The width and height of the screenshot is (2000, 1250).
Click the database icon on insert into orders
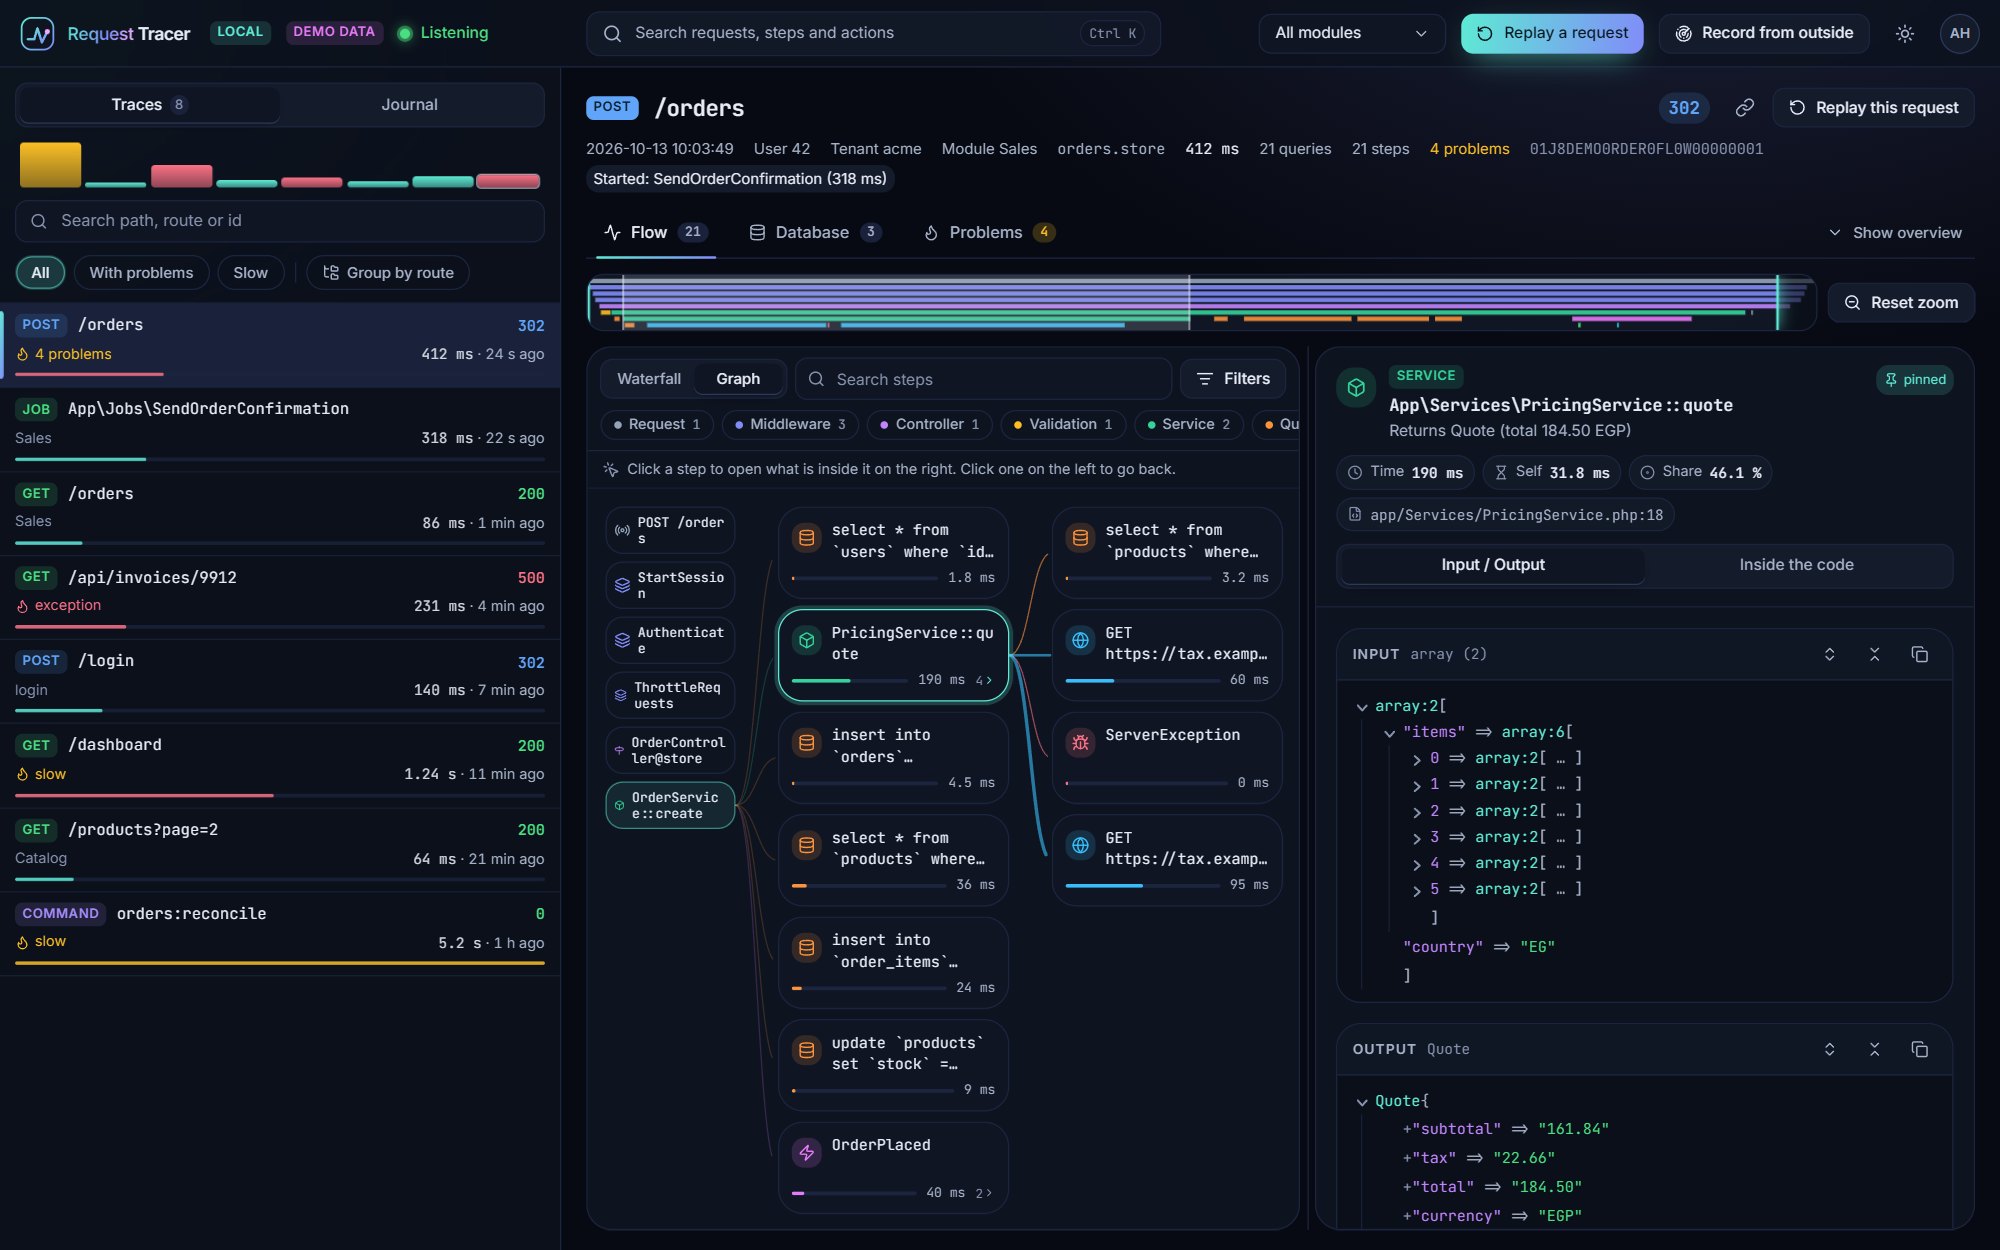click(x=806, y=742)
